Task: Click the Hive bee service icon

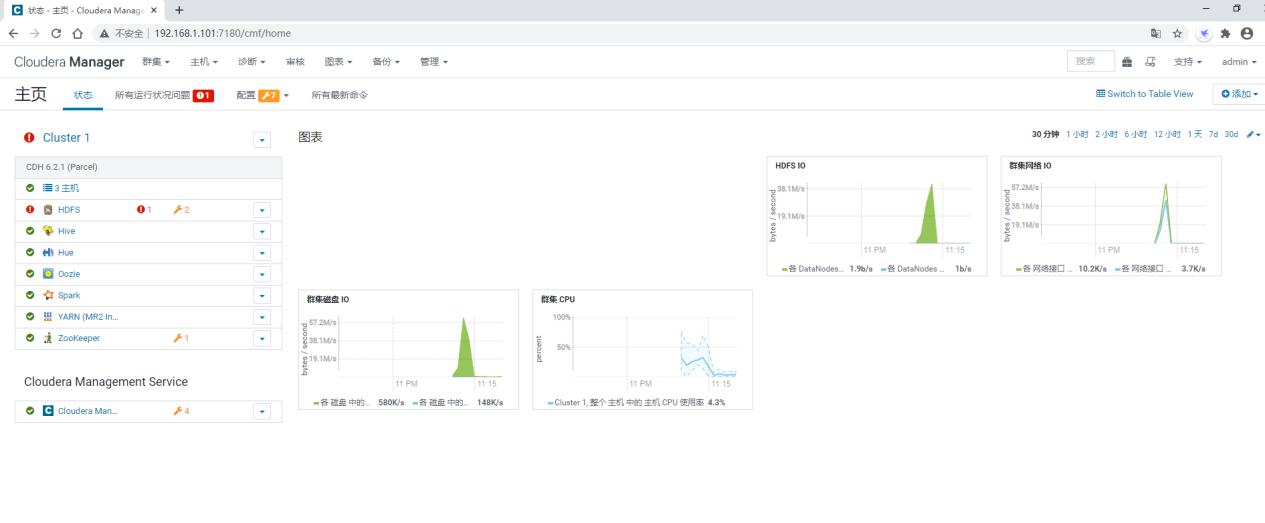Action: click(48, 231)
